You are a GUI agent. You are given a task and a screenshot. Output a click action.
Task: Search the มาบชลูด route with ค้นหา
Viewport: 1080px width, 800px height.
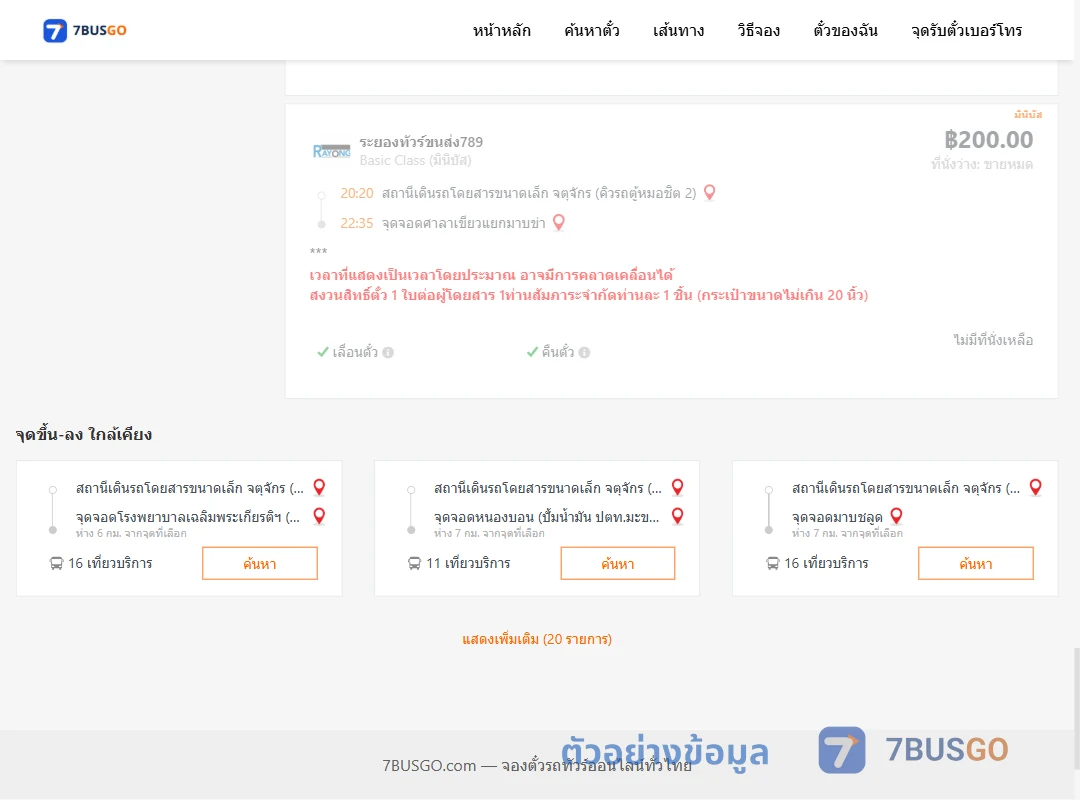(975, 564)
